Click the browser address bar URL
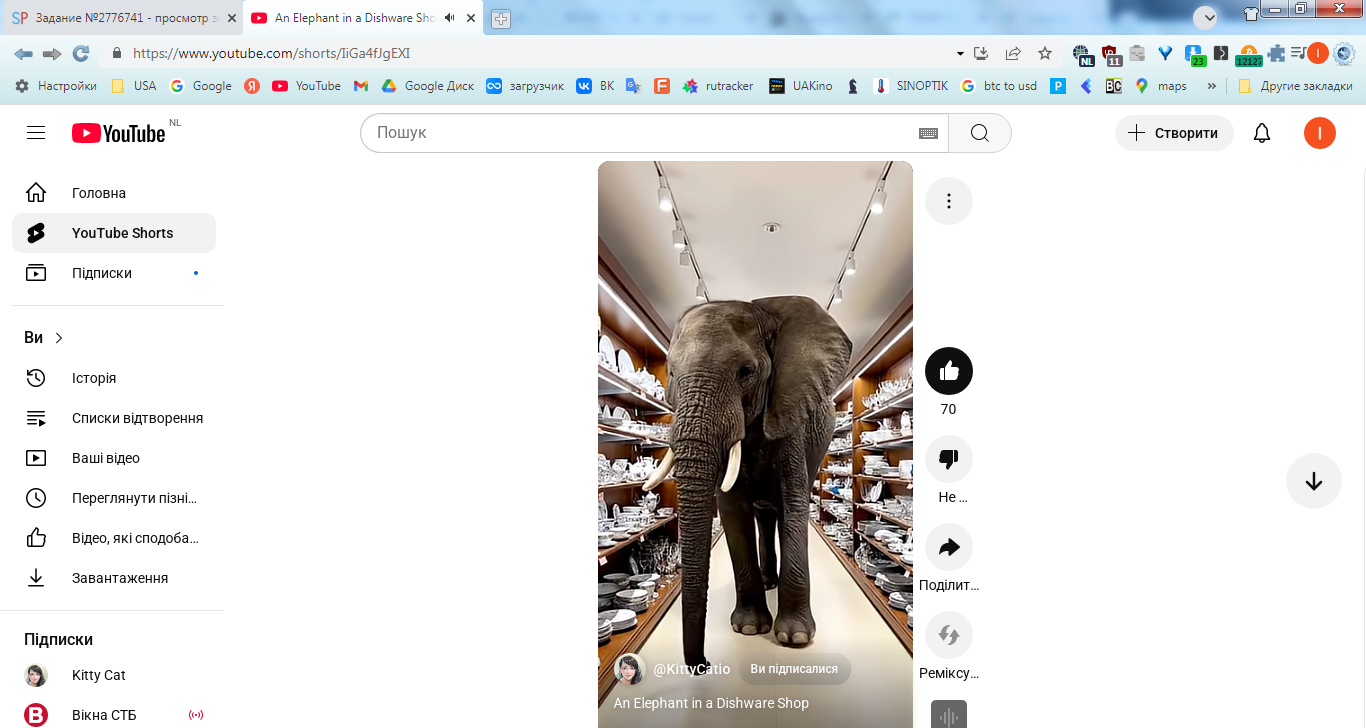1366x728 pixels. pyautogui.click(x=271, y=53)
